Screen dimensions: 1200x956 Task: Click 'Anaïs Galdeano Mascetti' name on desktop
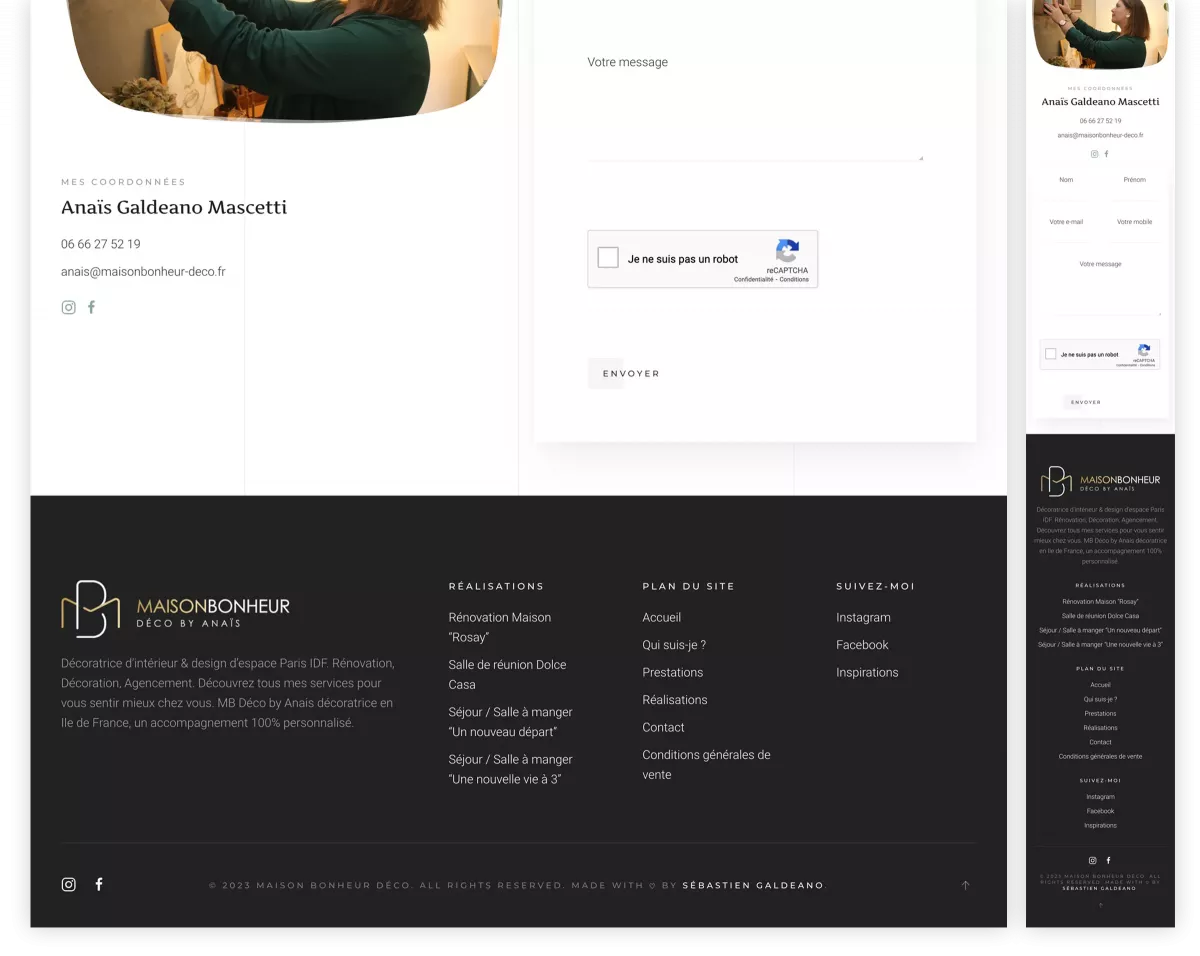pos(174,208)
